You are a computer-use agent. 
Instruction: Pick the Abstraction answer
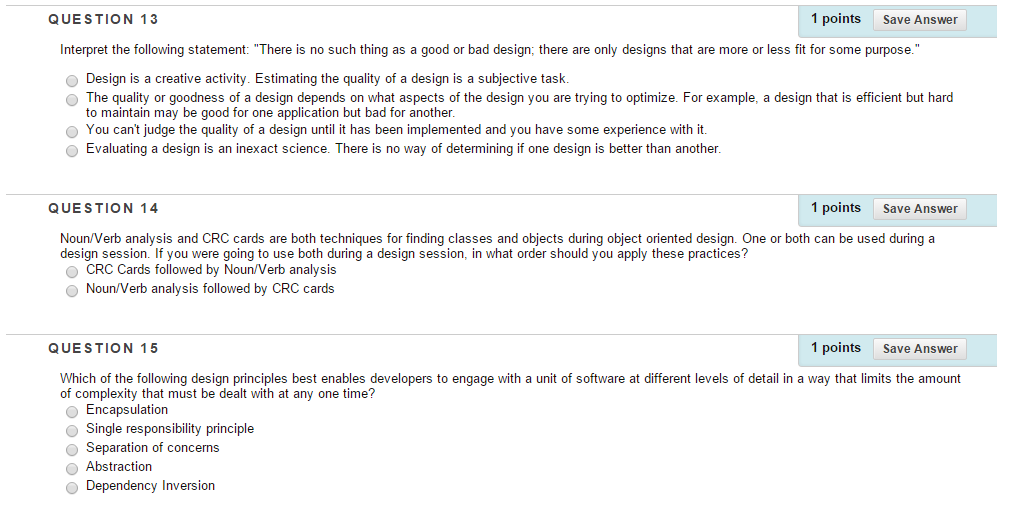coord(72,469)
